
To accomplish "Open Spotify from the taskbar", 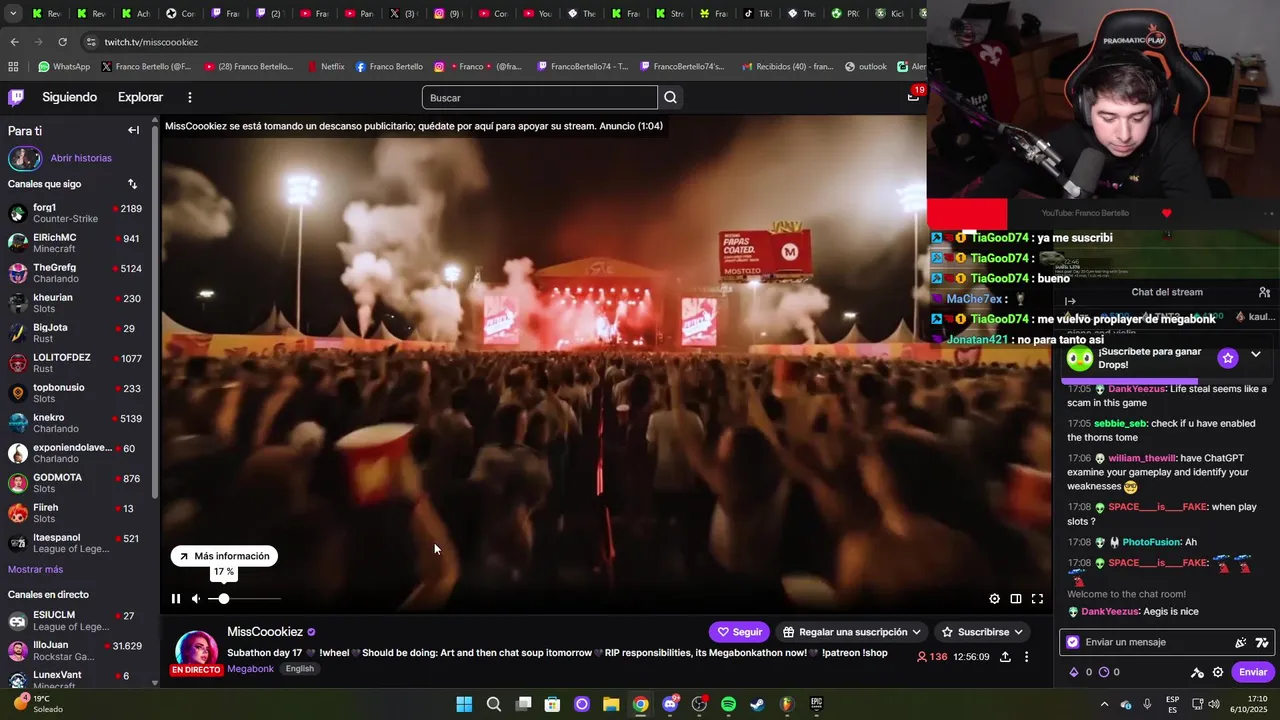I will coord(728,704).
